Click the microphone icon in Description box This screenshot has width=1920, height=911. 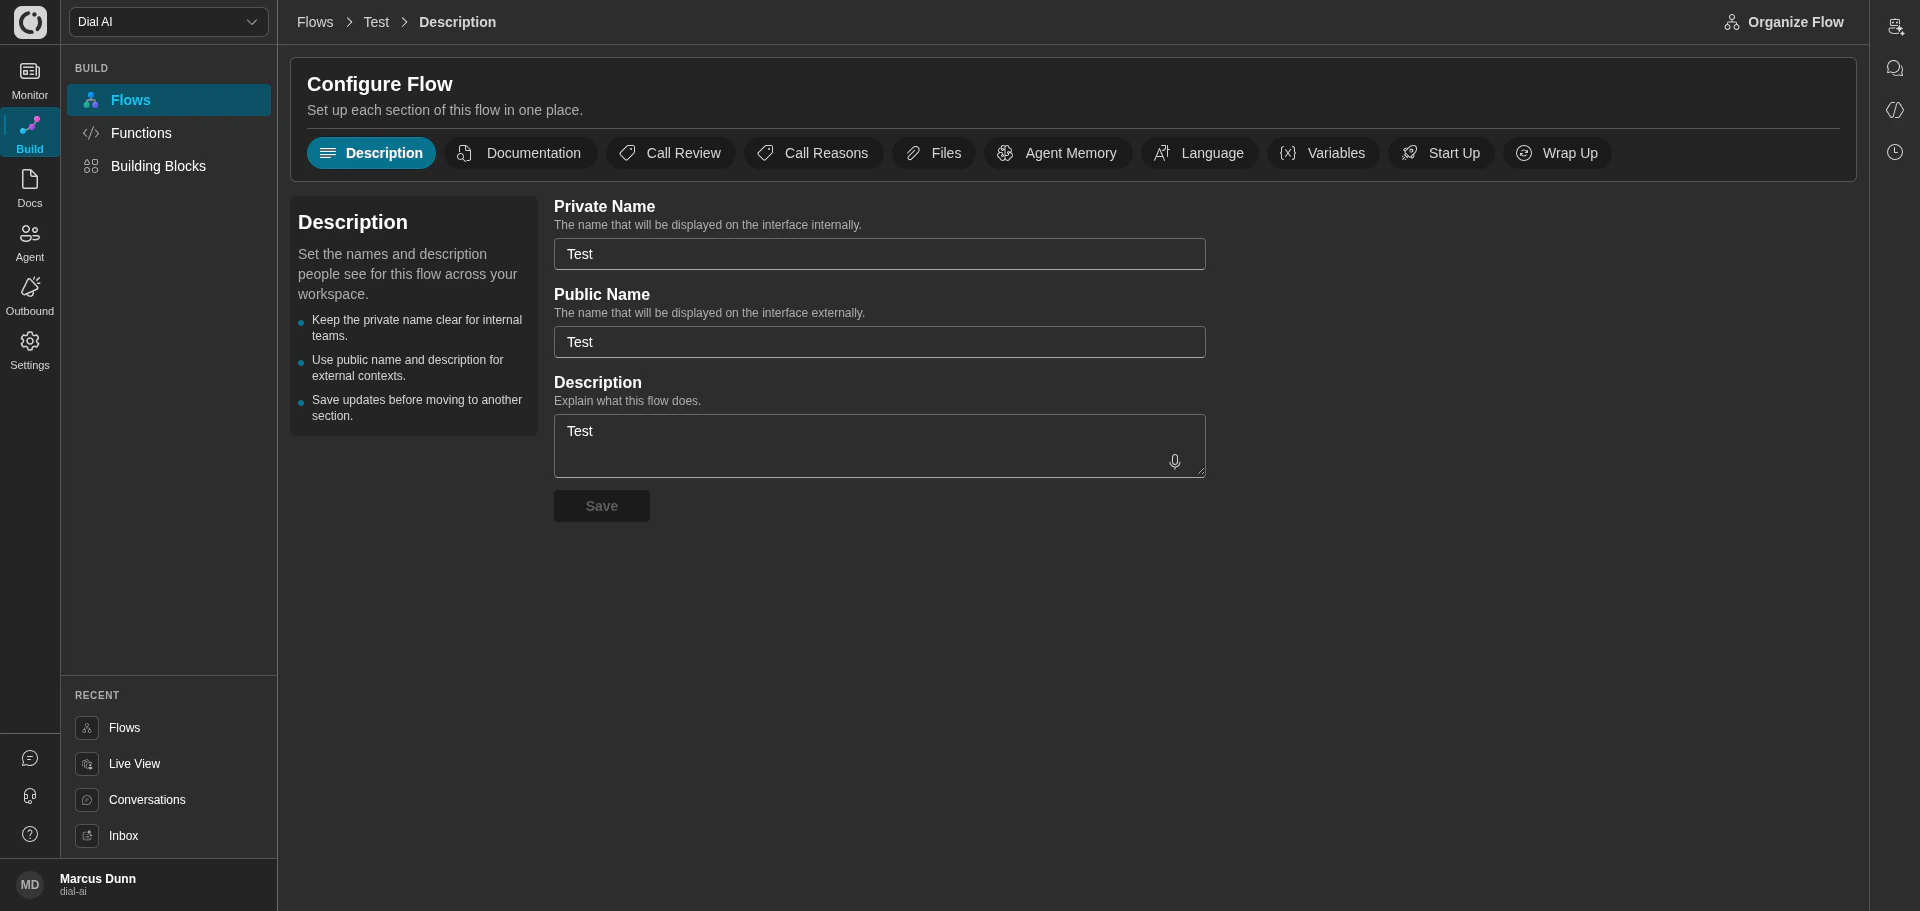(x=1175, y=461)
